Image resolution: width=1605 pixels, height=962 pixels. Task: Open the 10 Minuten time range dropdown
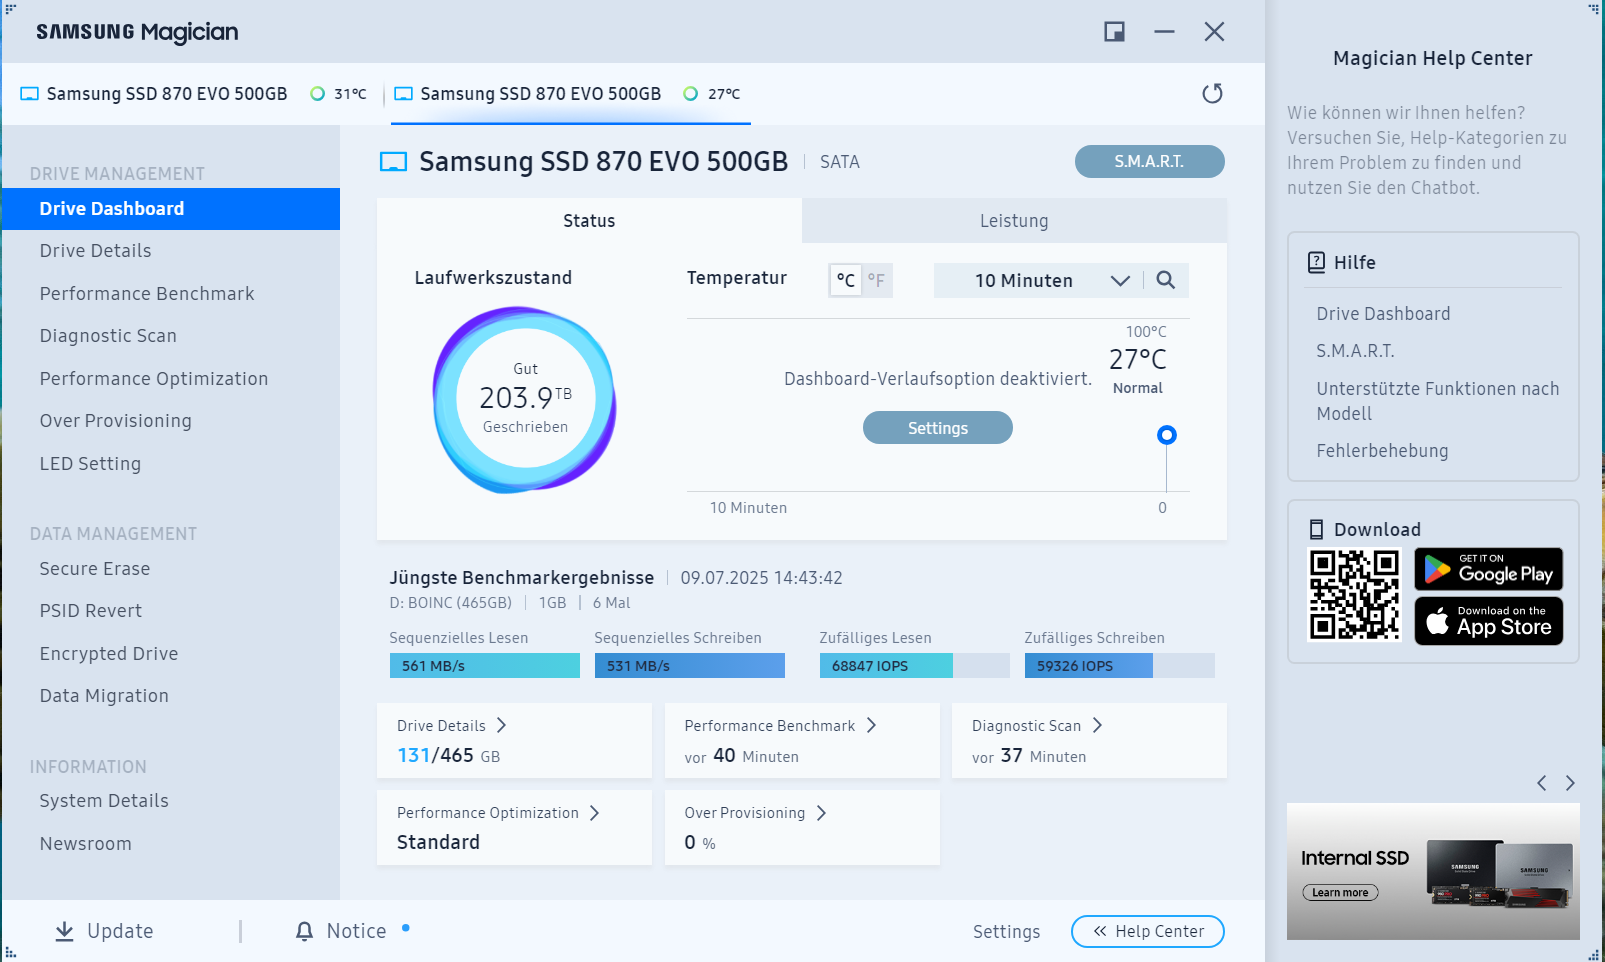click(x=1037, y=280)
